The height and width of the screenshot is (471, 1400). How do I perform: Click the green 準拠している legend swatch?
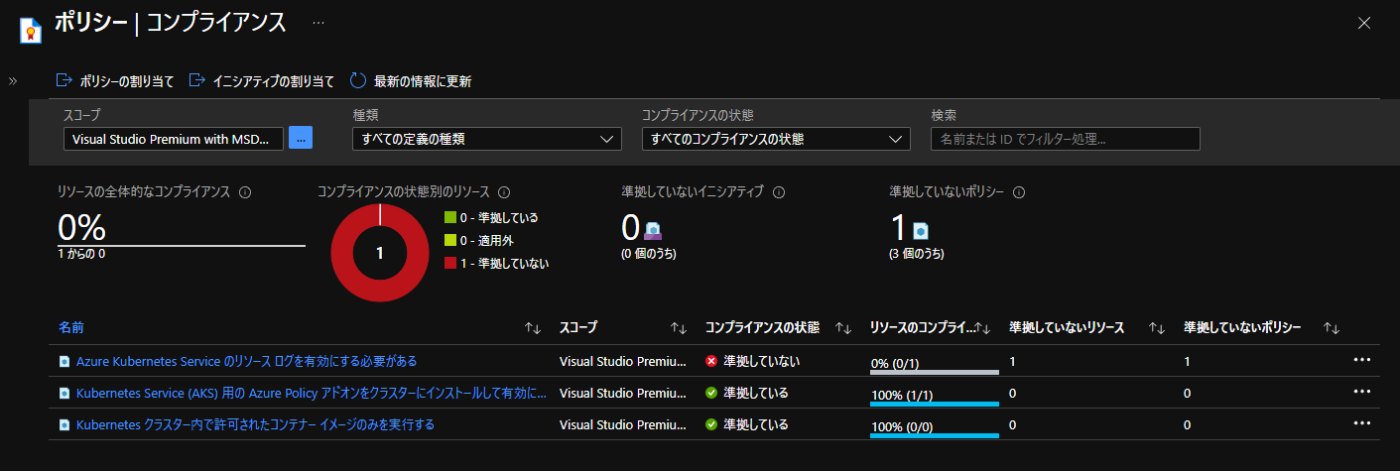click(x=450, y=218)
